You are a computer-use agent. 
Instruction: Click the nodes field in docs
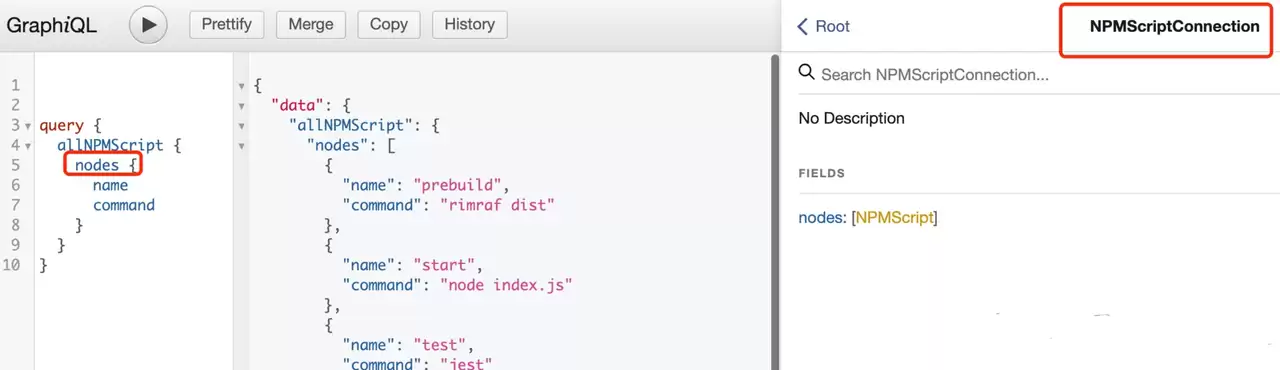tap(820, 217)
